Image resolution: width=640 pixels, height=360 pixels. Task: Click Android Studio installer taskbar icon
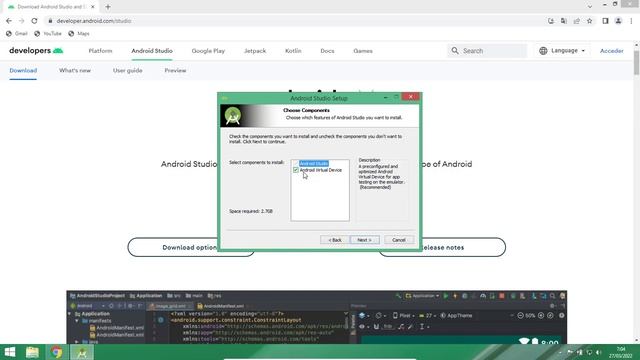point(82,352)
